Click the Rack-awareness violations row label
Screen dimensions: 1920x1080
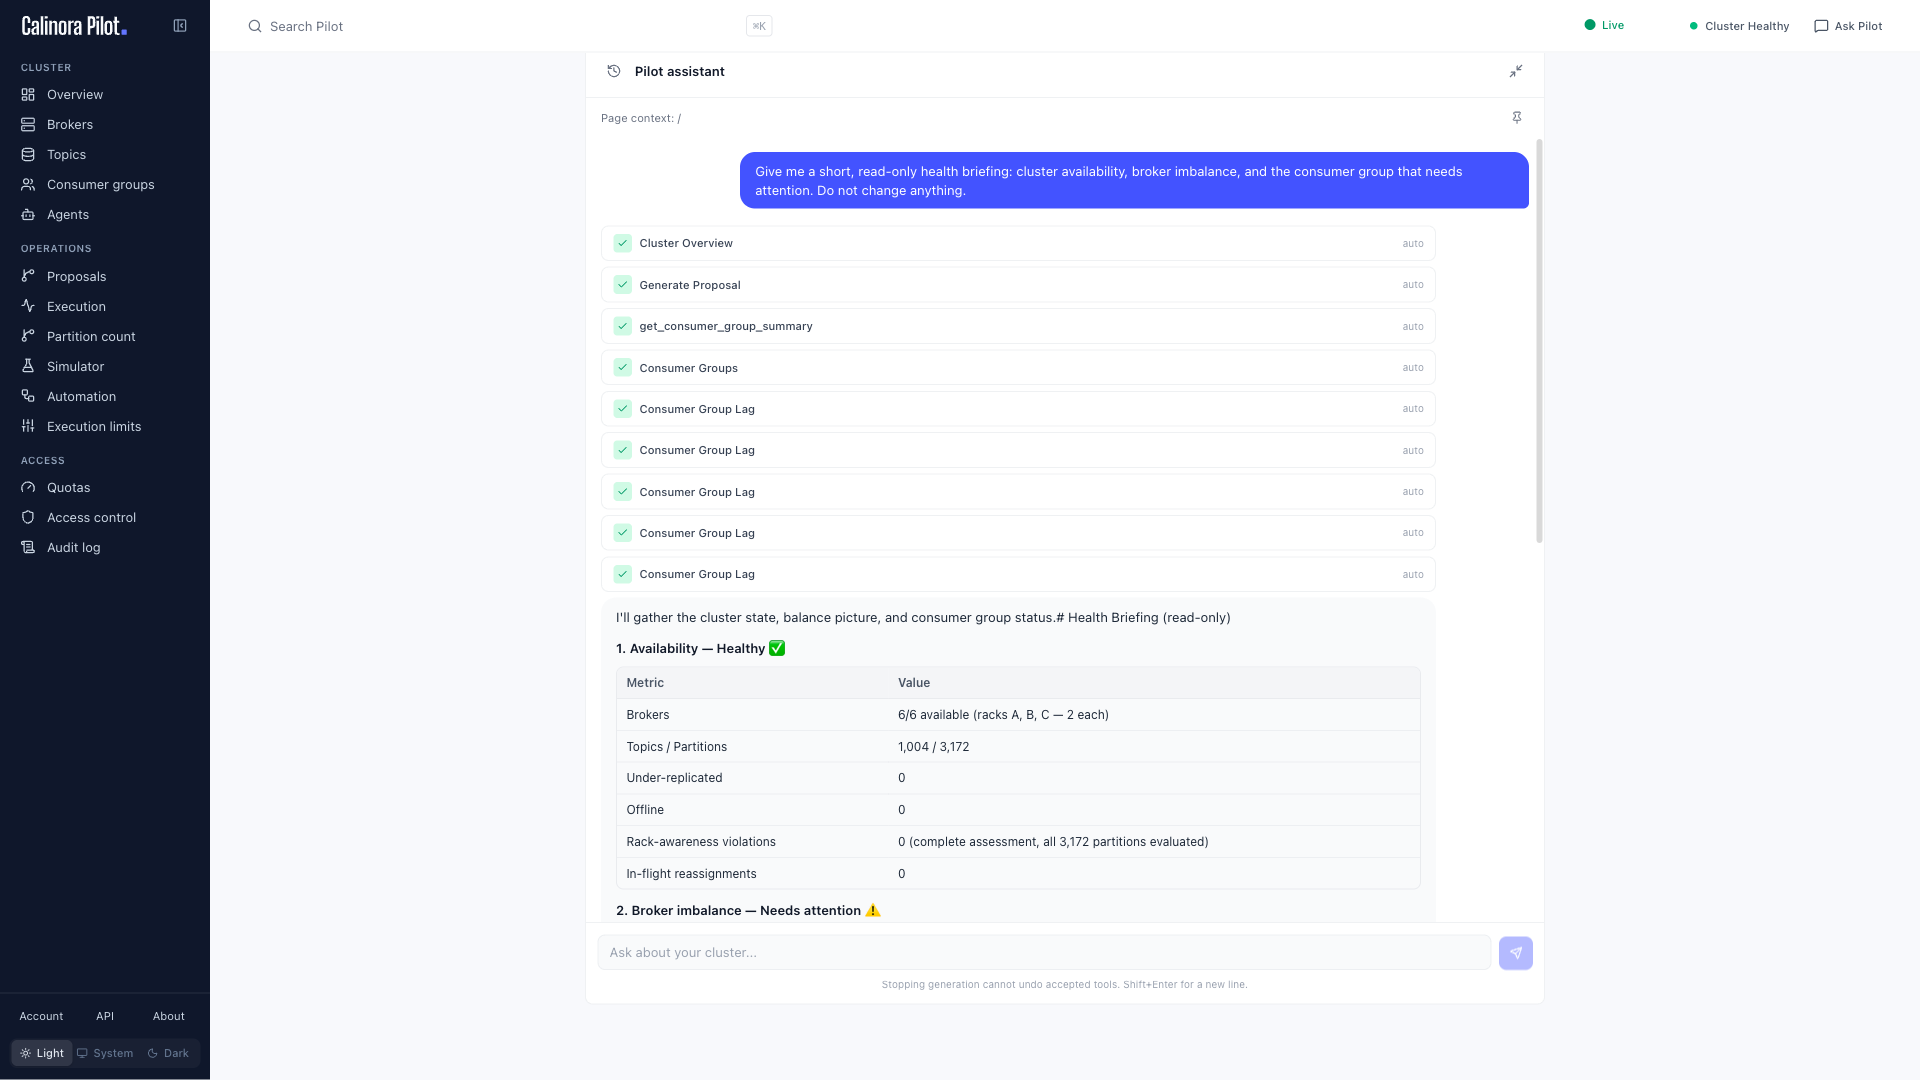pyautogui.click(x=701, y=842)
